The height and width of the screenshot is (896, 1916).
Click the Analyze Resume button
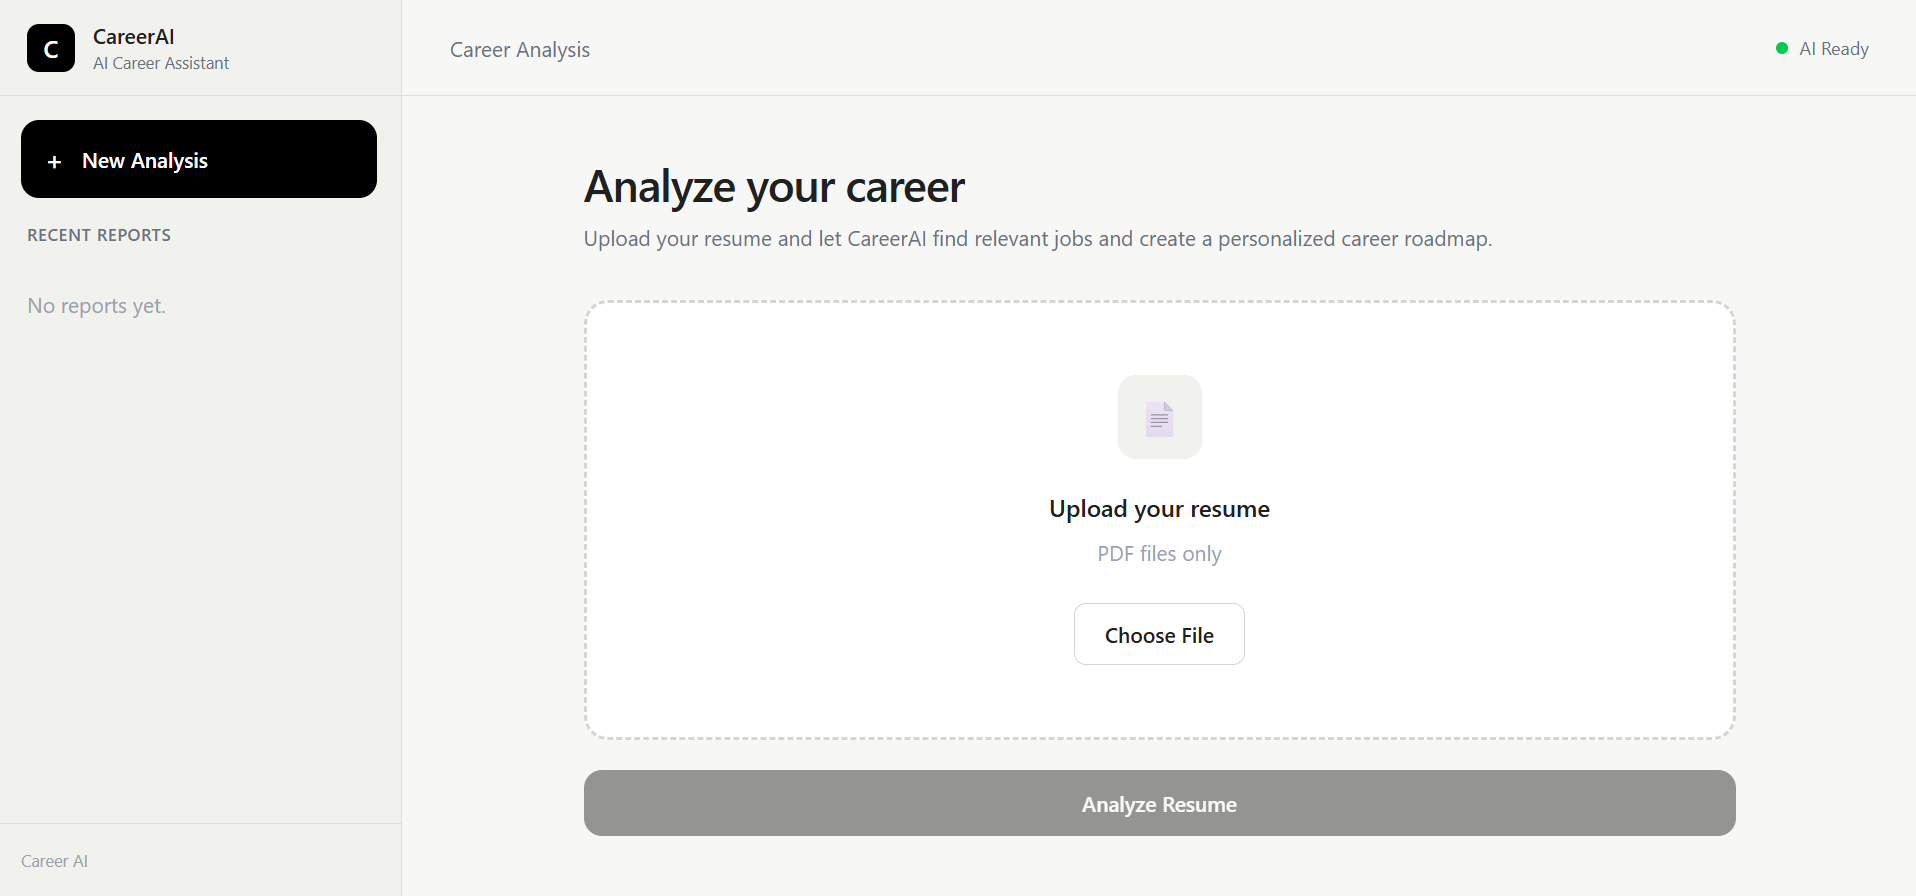click(1159, 803)
